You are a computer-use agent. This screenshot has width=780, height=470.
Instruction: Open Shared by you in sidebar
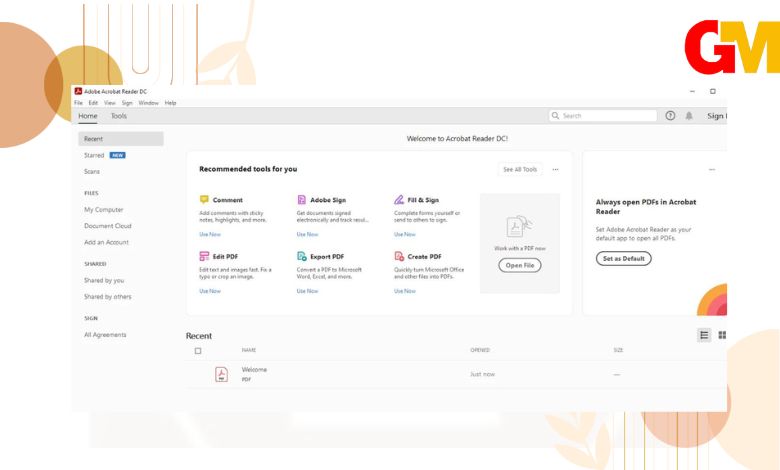104,281
